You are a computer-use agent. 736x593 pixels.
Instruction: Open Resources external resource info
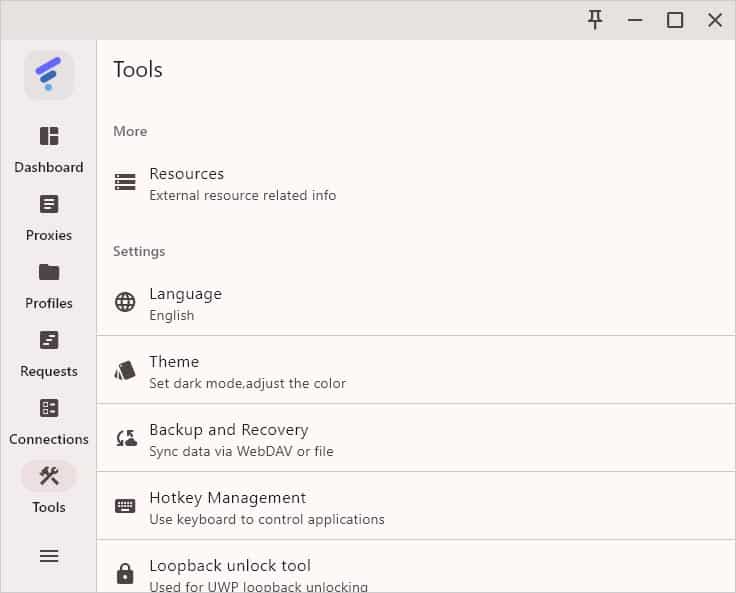pyautogui.click(x=416, y=184)
